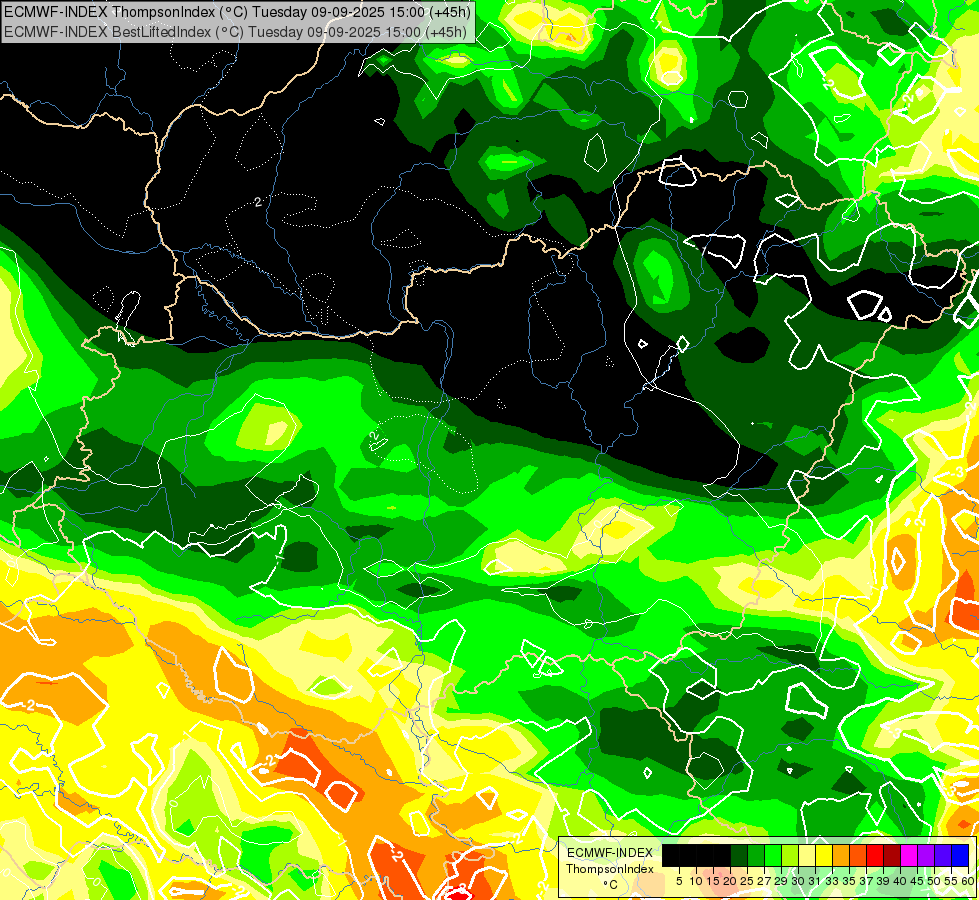This screenshot has width=979, height=900.
Task: Pick the dark red 39–40 legend swatch
Action: [x=892, y=855]
